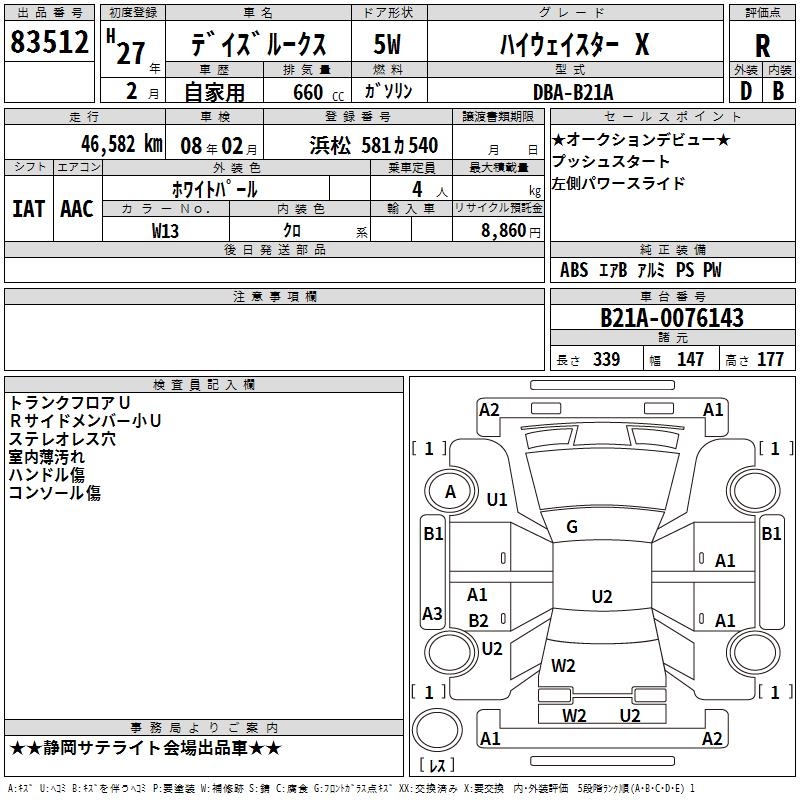800x800 pixels.
Task: Click the B2 mark on the car diagram
Action: (x=479, y=621)
